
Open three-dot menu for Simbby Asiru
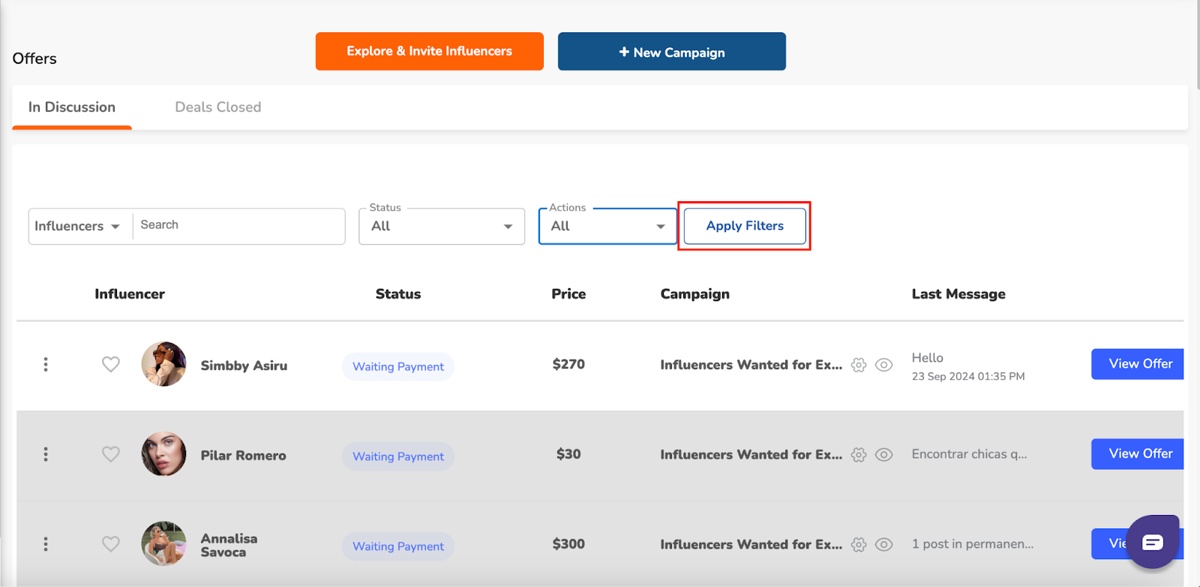pos(46,365)
